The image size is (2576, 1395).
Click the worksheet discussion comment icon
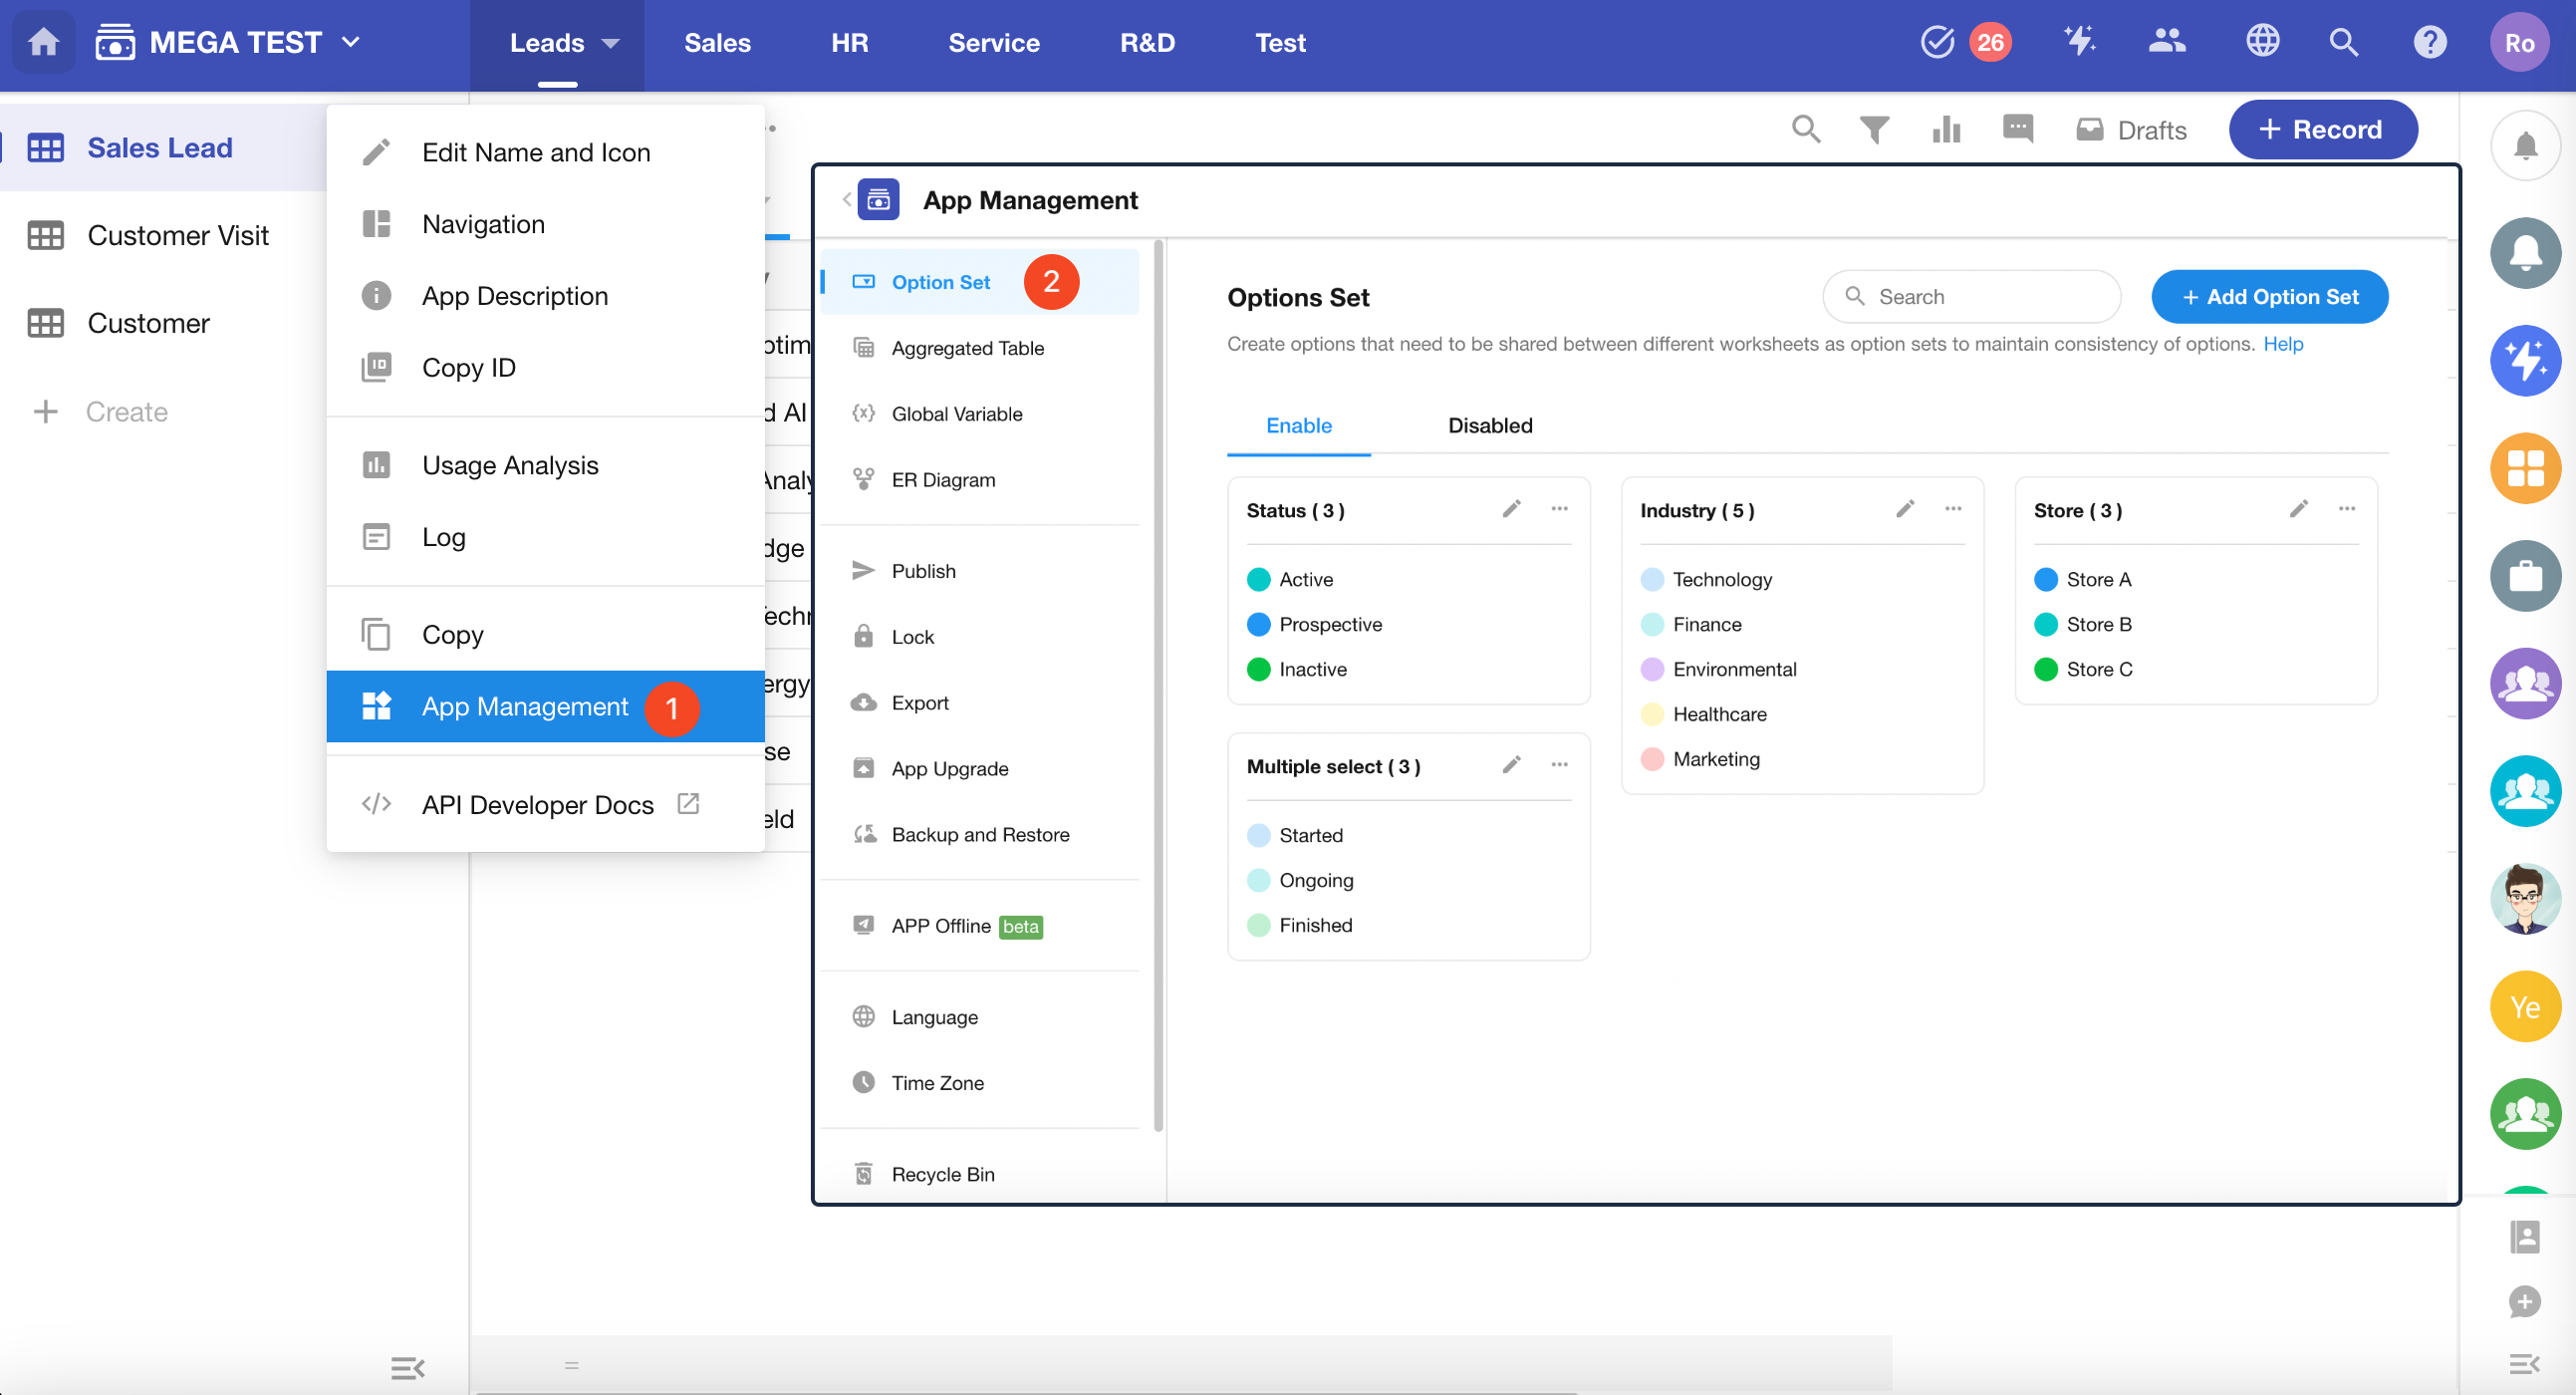point(2017,129)
